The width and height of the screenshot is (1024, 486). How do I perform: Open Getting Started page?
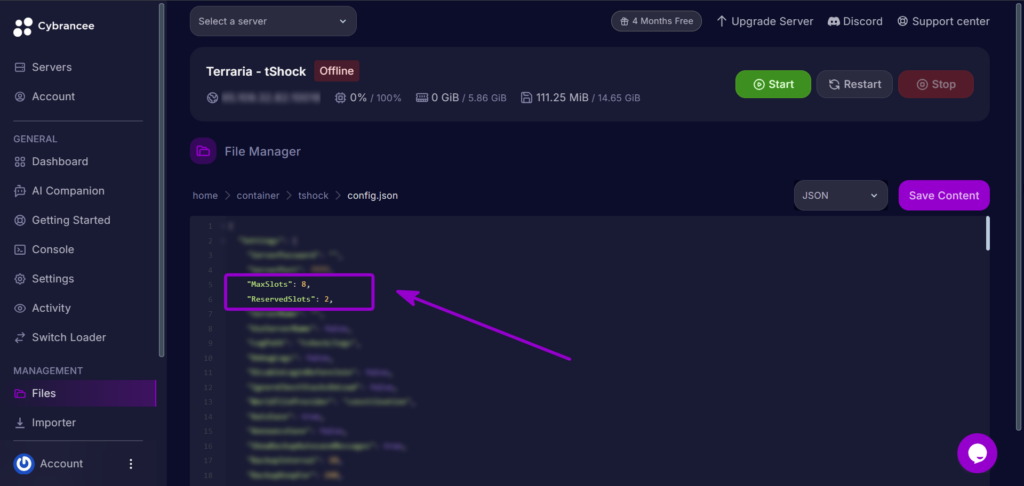point(71,220)
